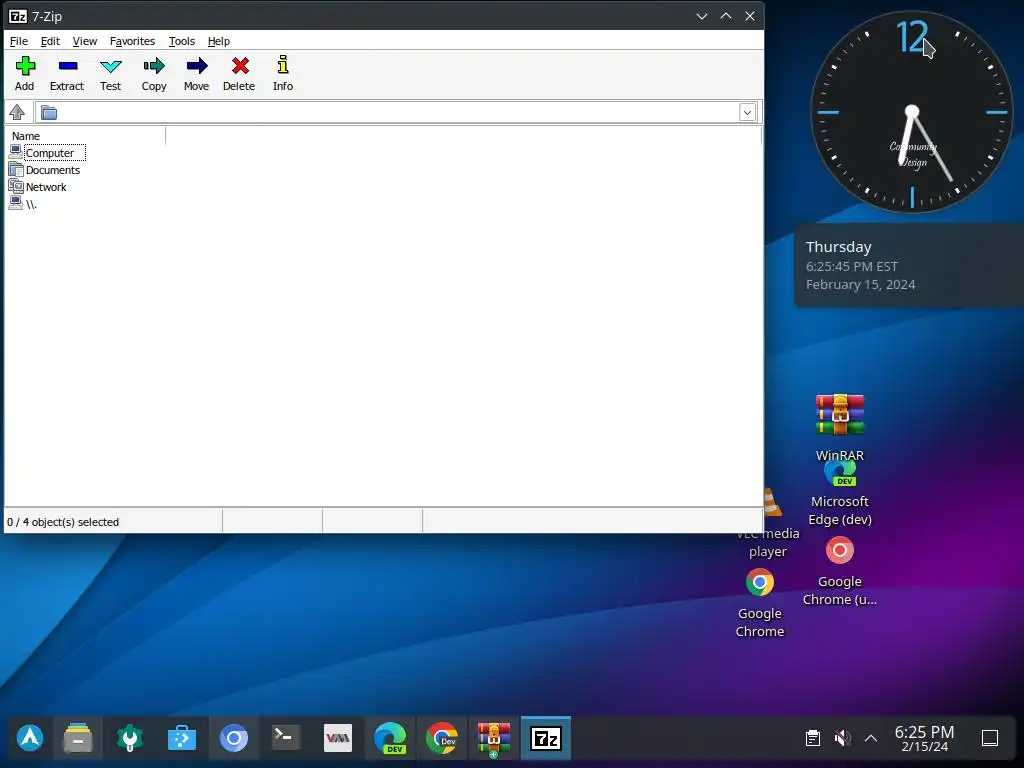Click the objects selected status text
Image resolution: width=1024 pixels, height=768 pixels.
point(63,522)
